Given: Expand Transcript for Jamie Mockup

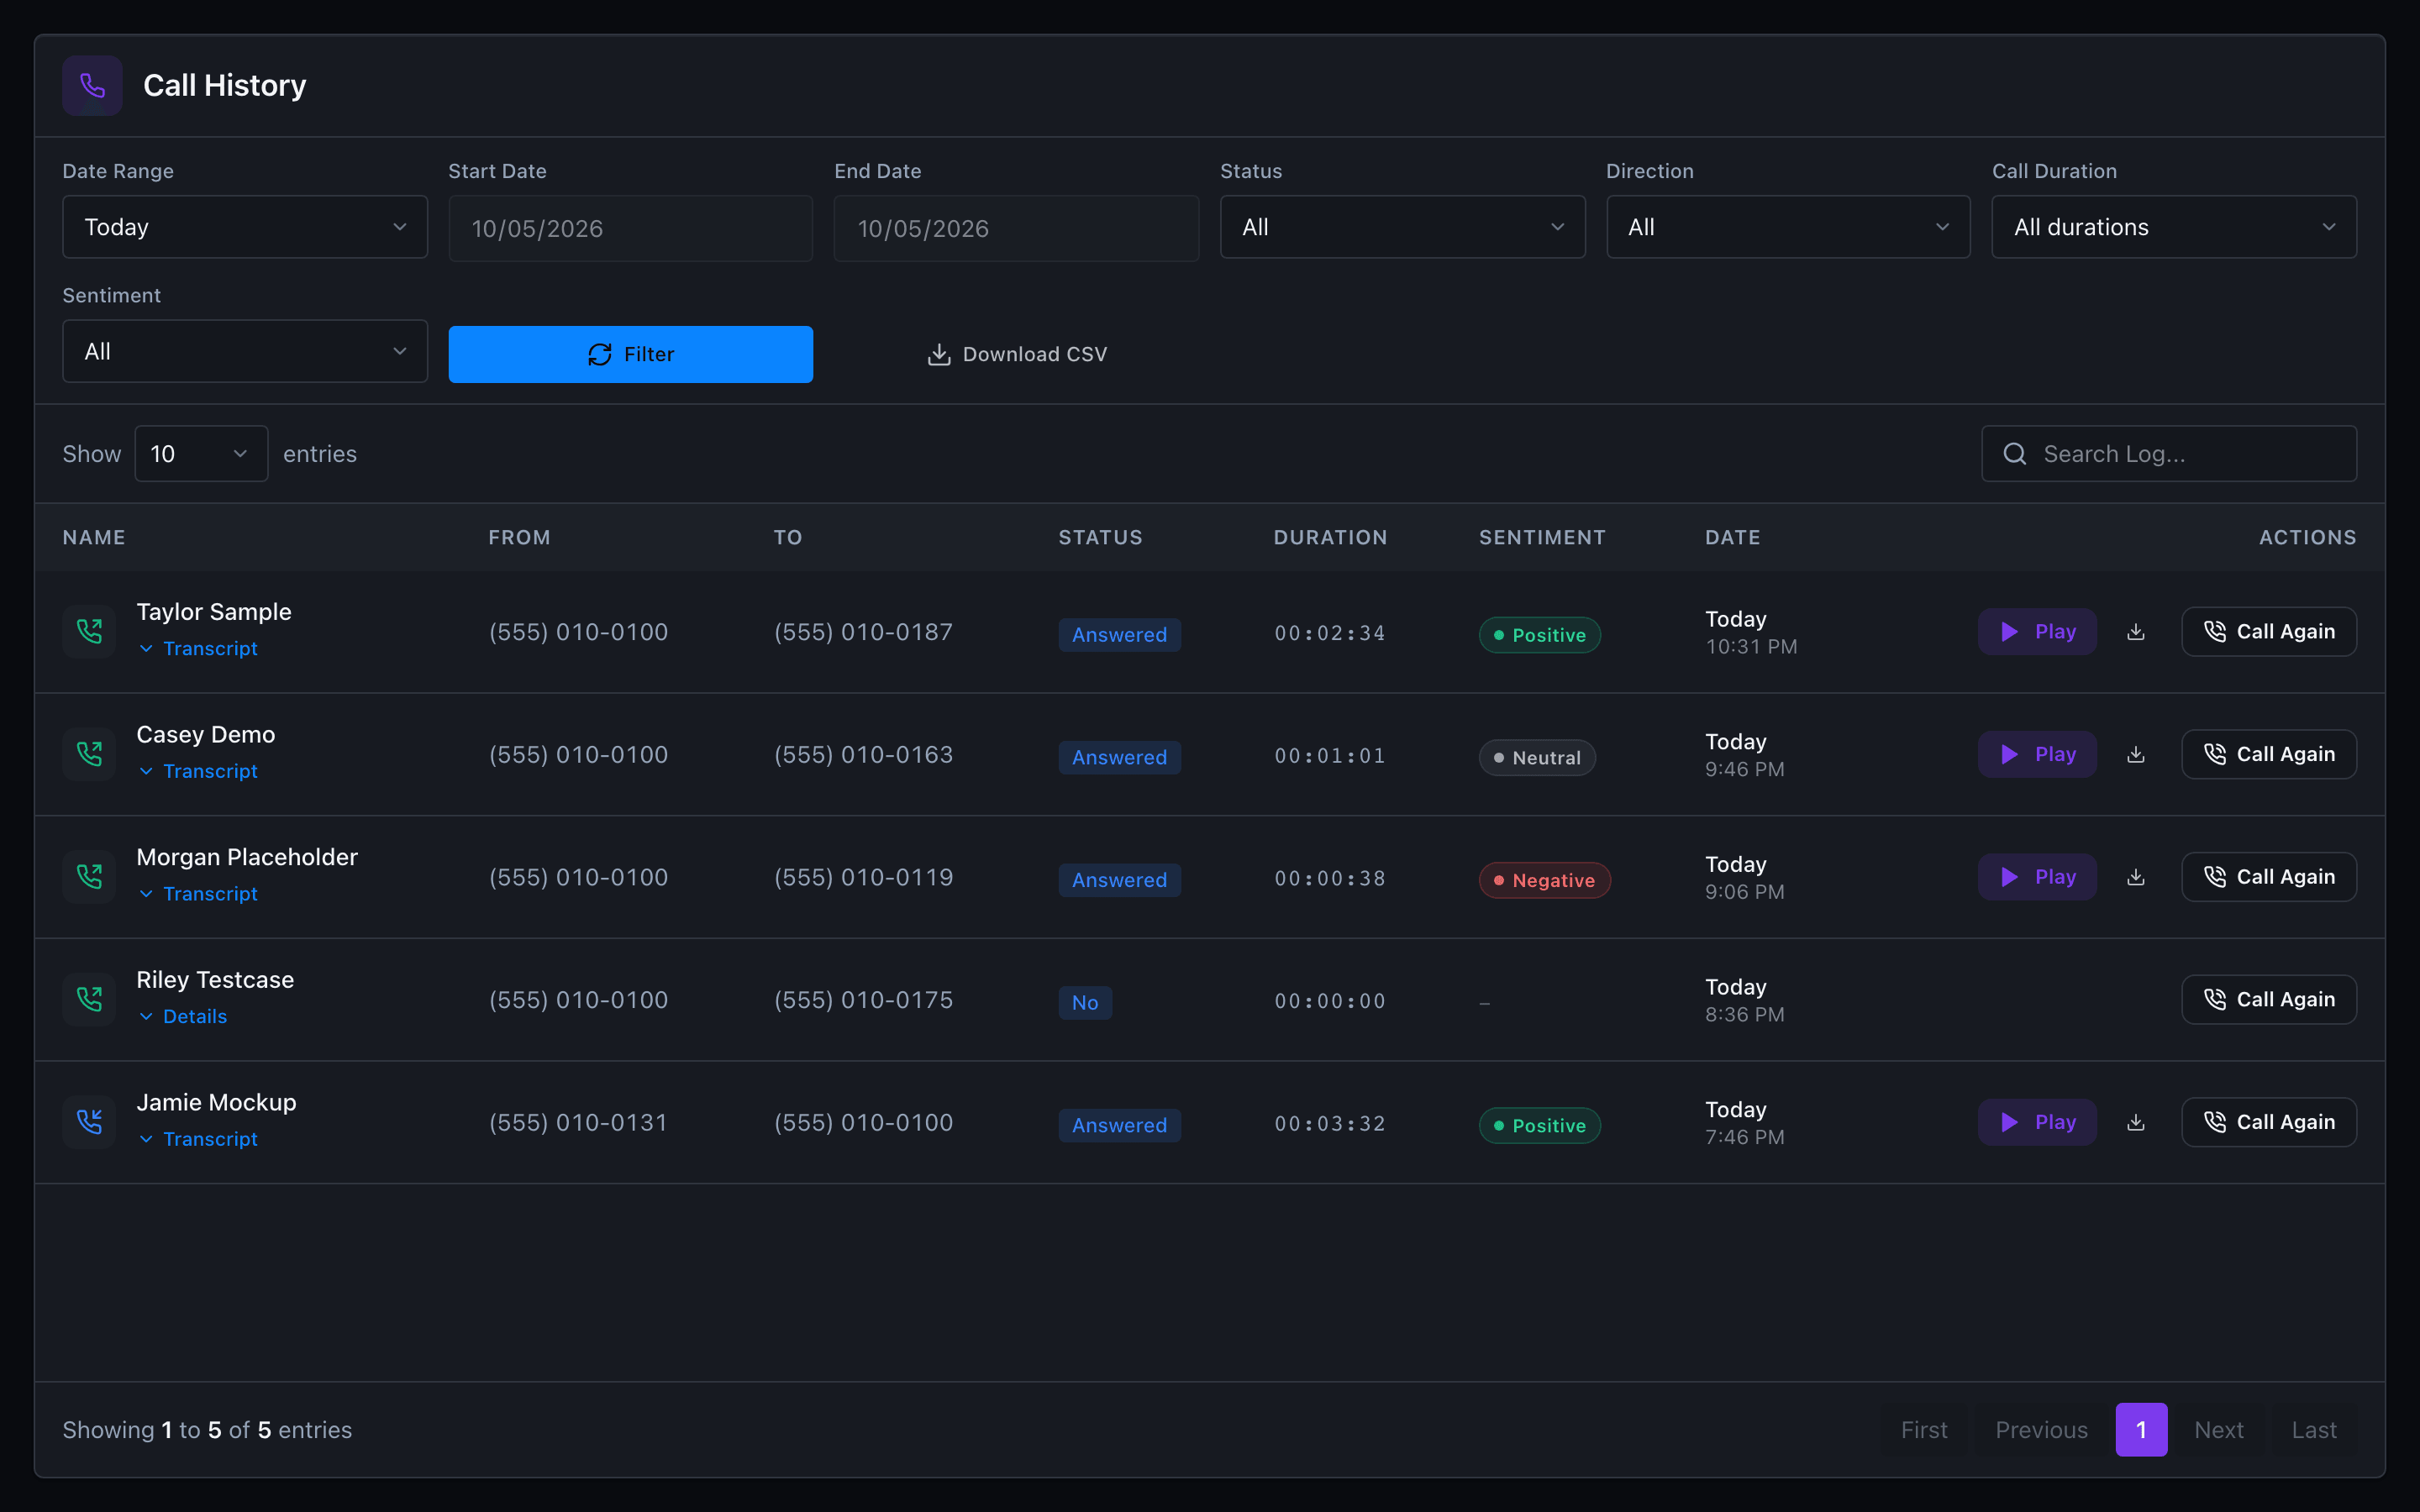Looking at the screenshot, I should 198,1139.
